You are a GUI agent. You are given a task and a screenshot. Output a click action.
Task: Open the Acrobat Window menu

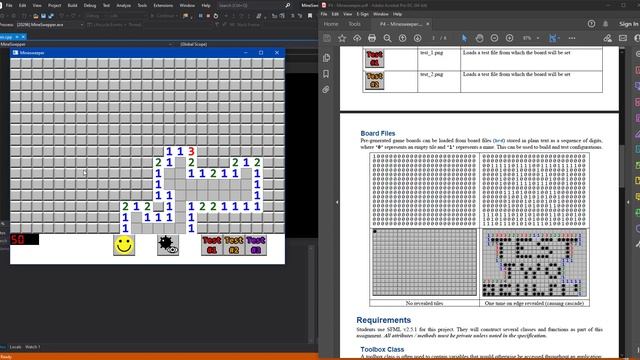click(380, 14)
